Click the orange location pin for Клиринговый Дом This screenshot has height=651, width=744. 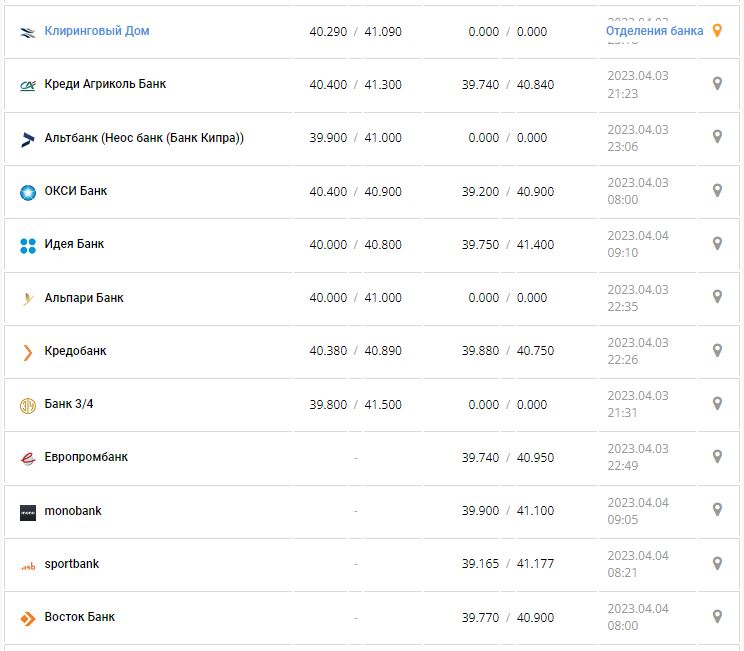[x=716, y=31]
